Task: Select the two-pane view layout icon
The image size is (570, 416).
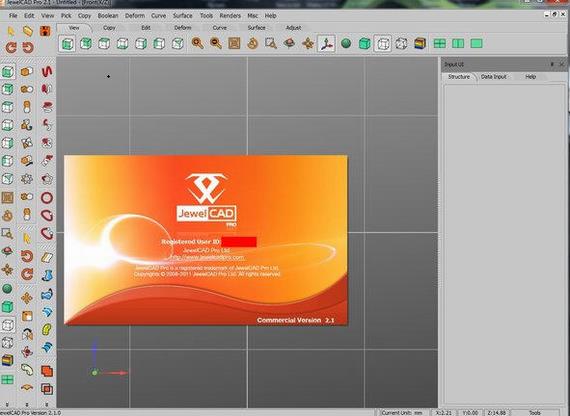Action: point(458,44)
